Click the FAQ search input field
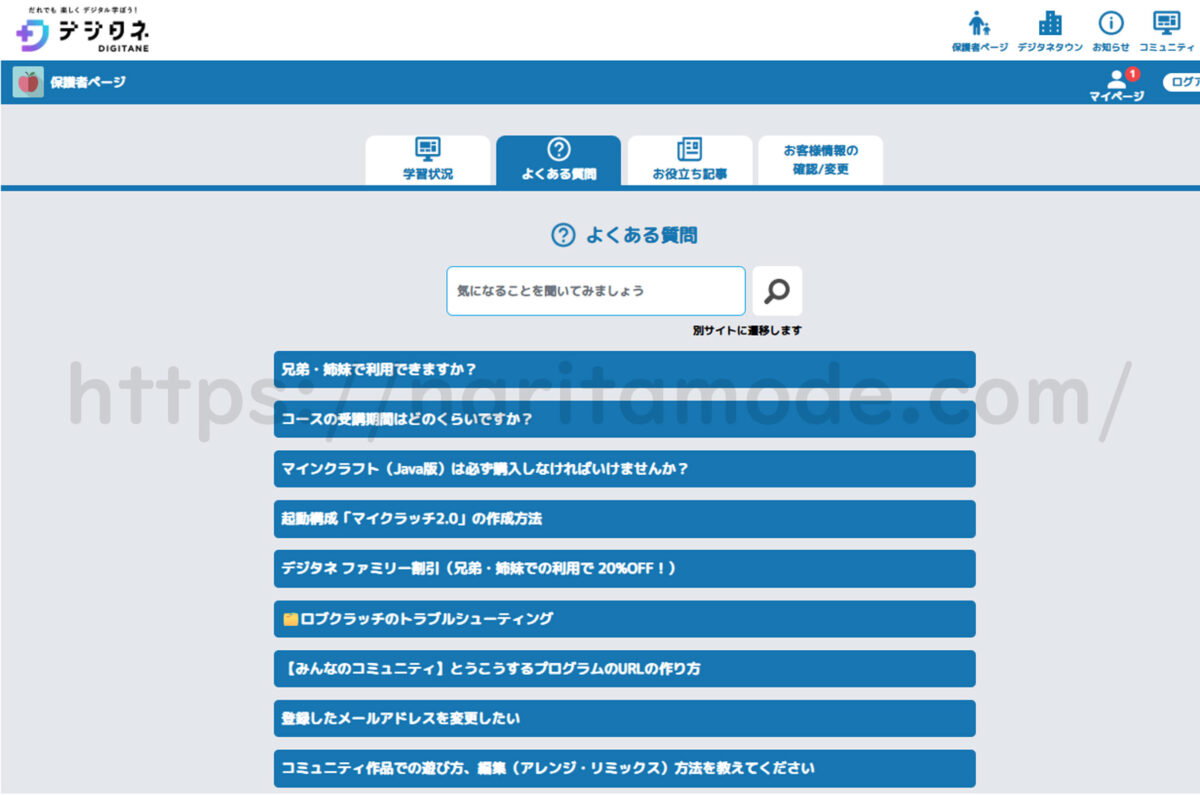This screenshot has height=795, width=1200. click(x=595, y=291)
